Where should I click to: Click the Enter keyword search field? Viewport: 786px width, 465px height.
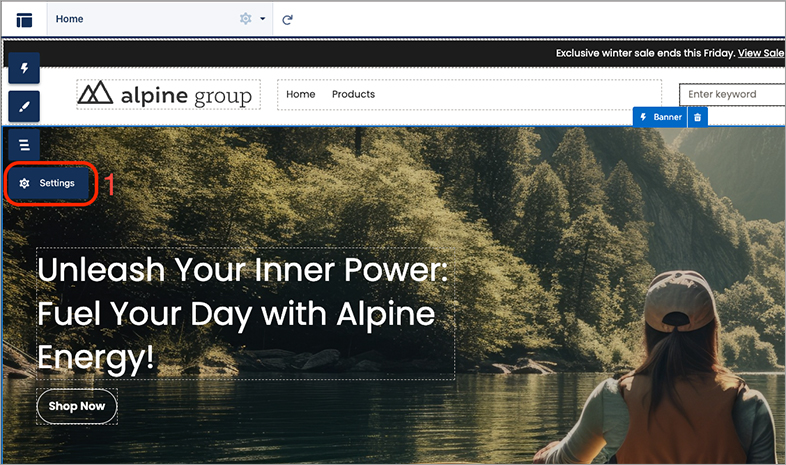732,94
